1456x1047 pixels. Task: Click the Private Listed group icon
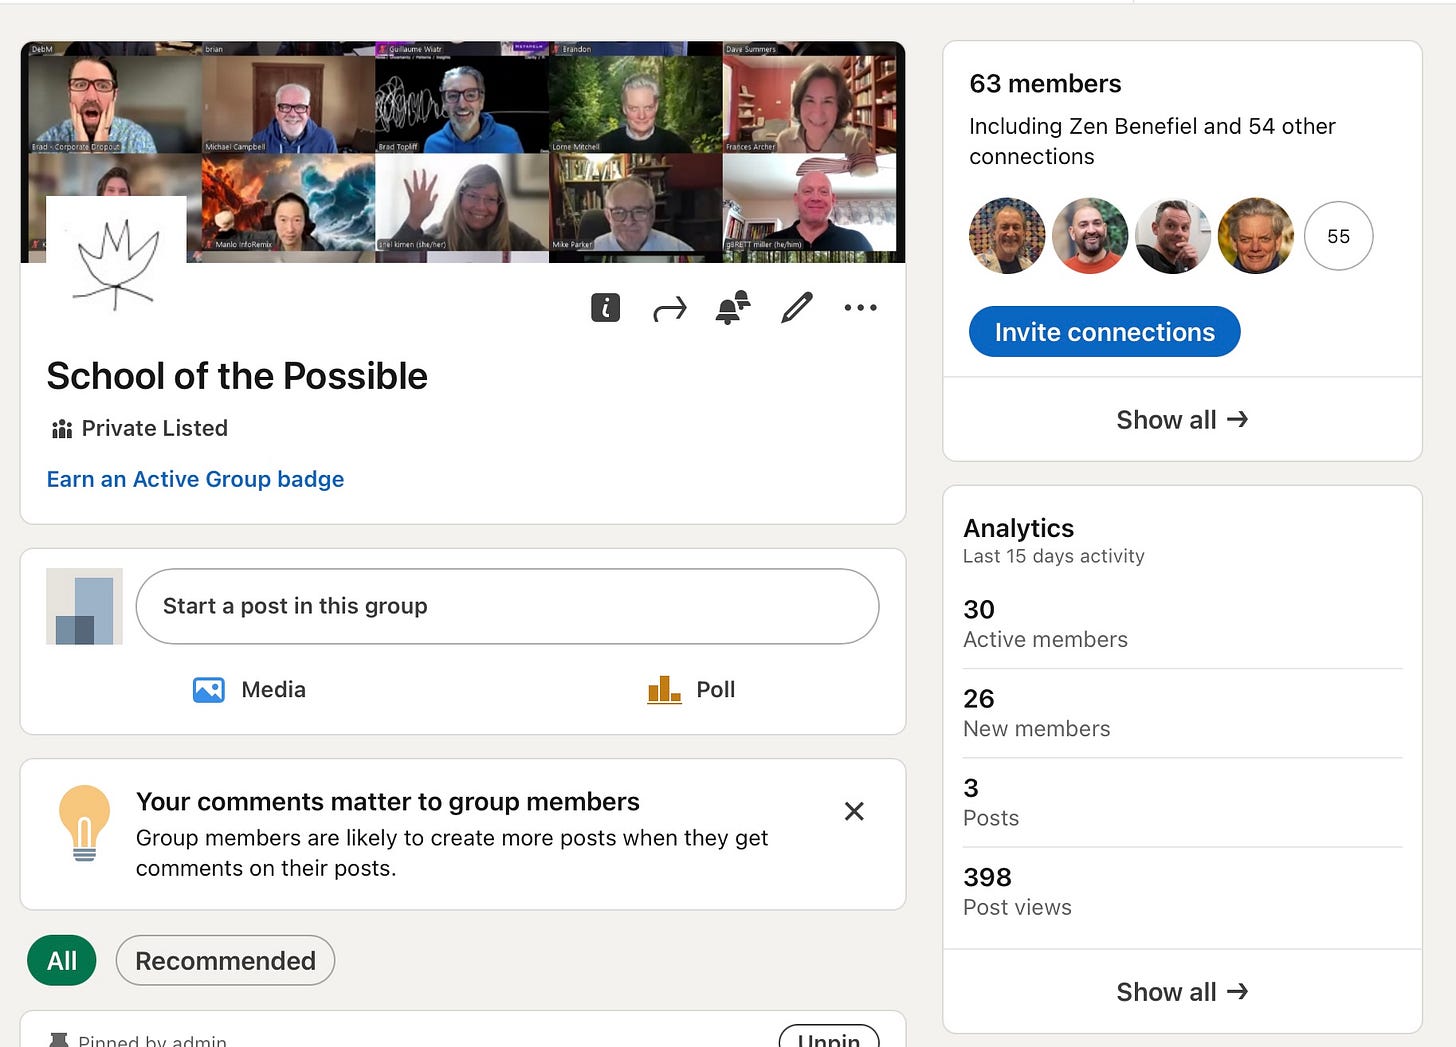click(x=62, y=429)
